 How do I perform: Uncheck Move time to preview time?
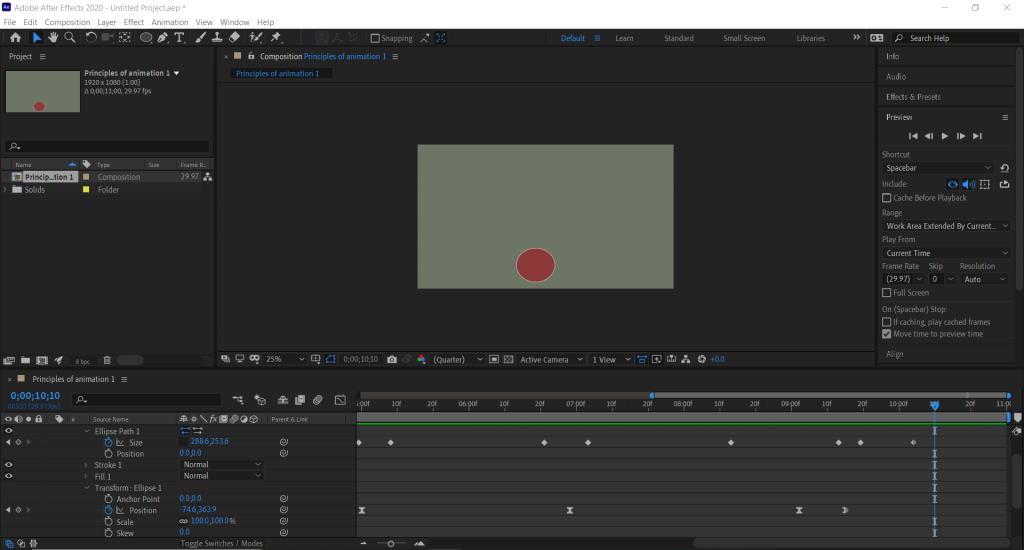point(887,334)
